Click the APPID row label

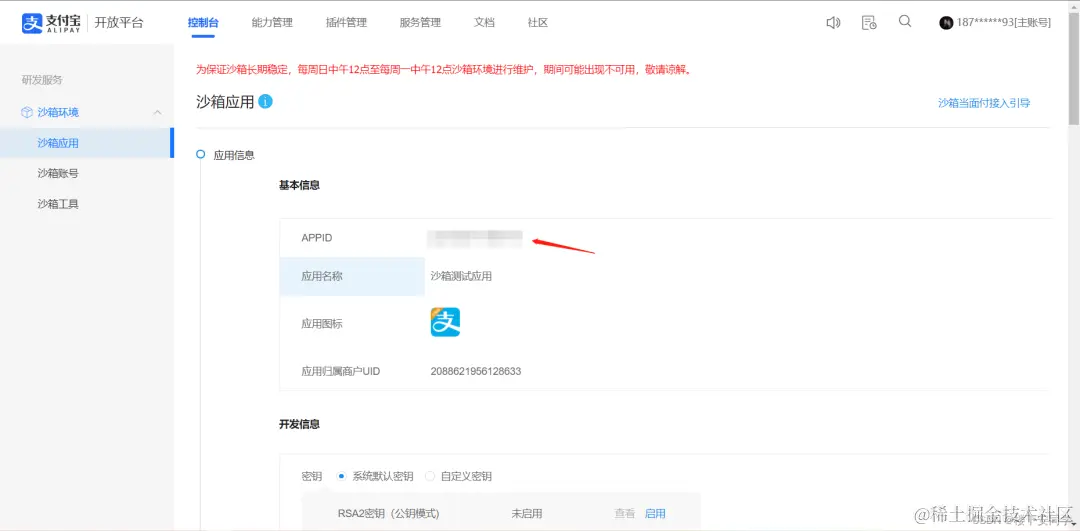(x=317, y=238)
